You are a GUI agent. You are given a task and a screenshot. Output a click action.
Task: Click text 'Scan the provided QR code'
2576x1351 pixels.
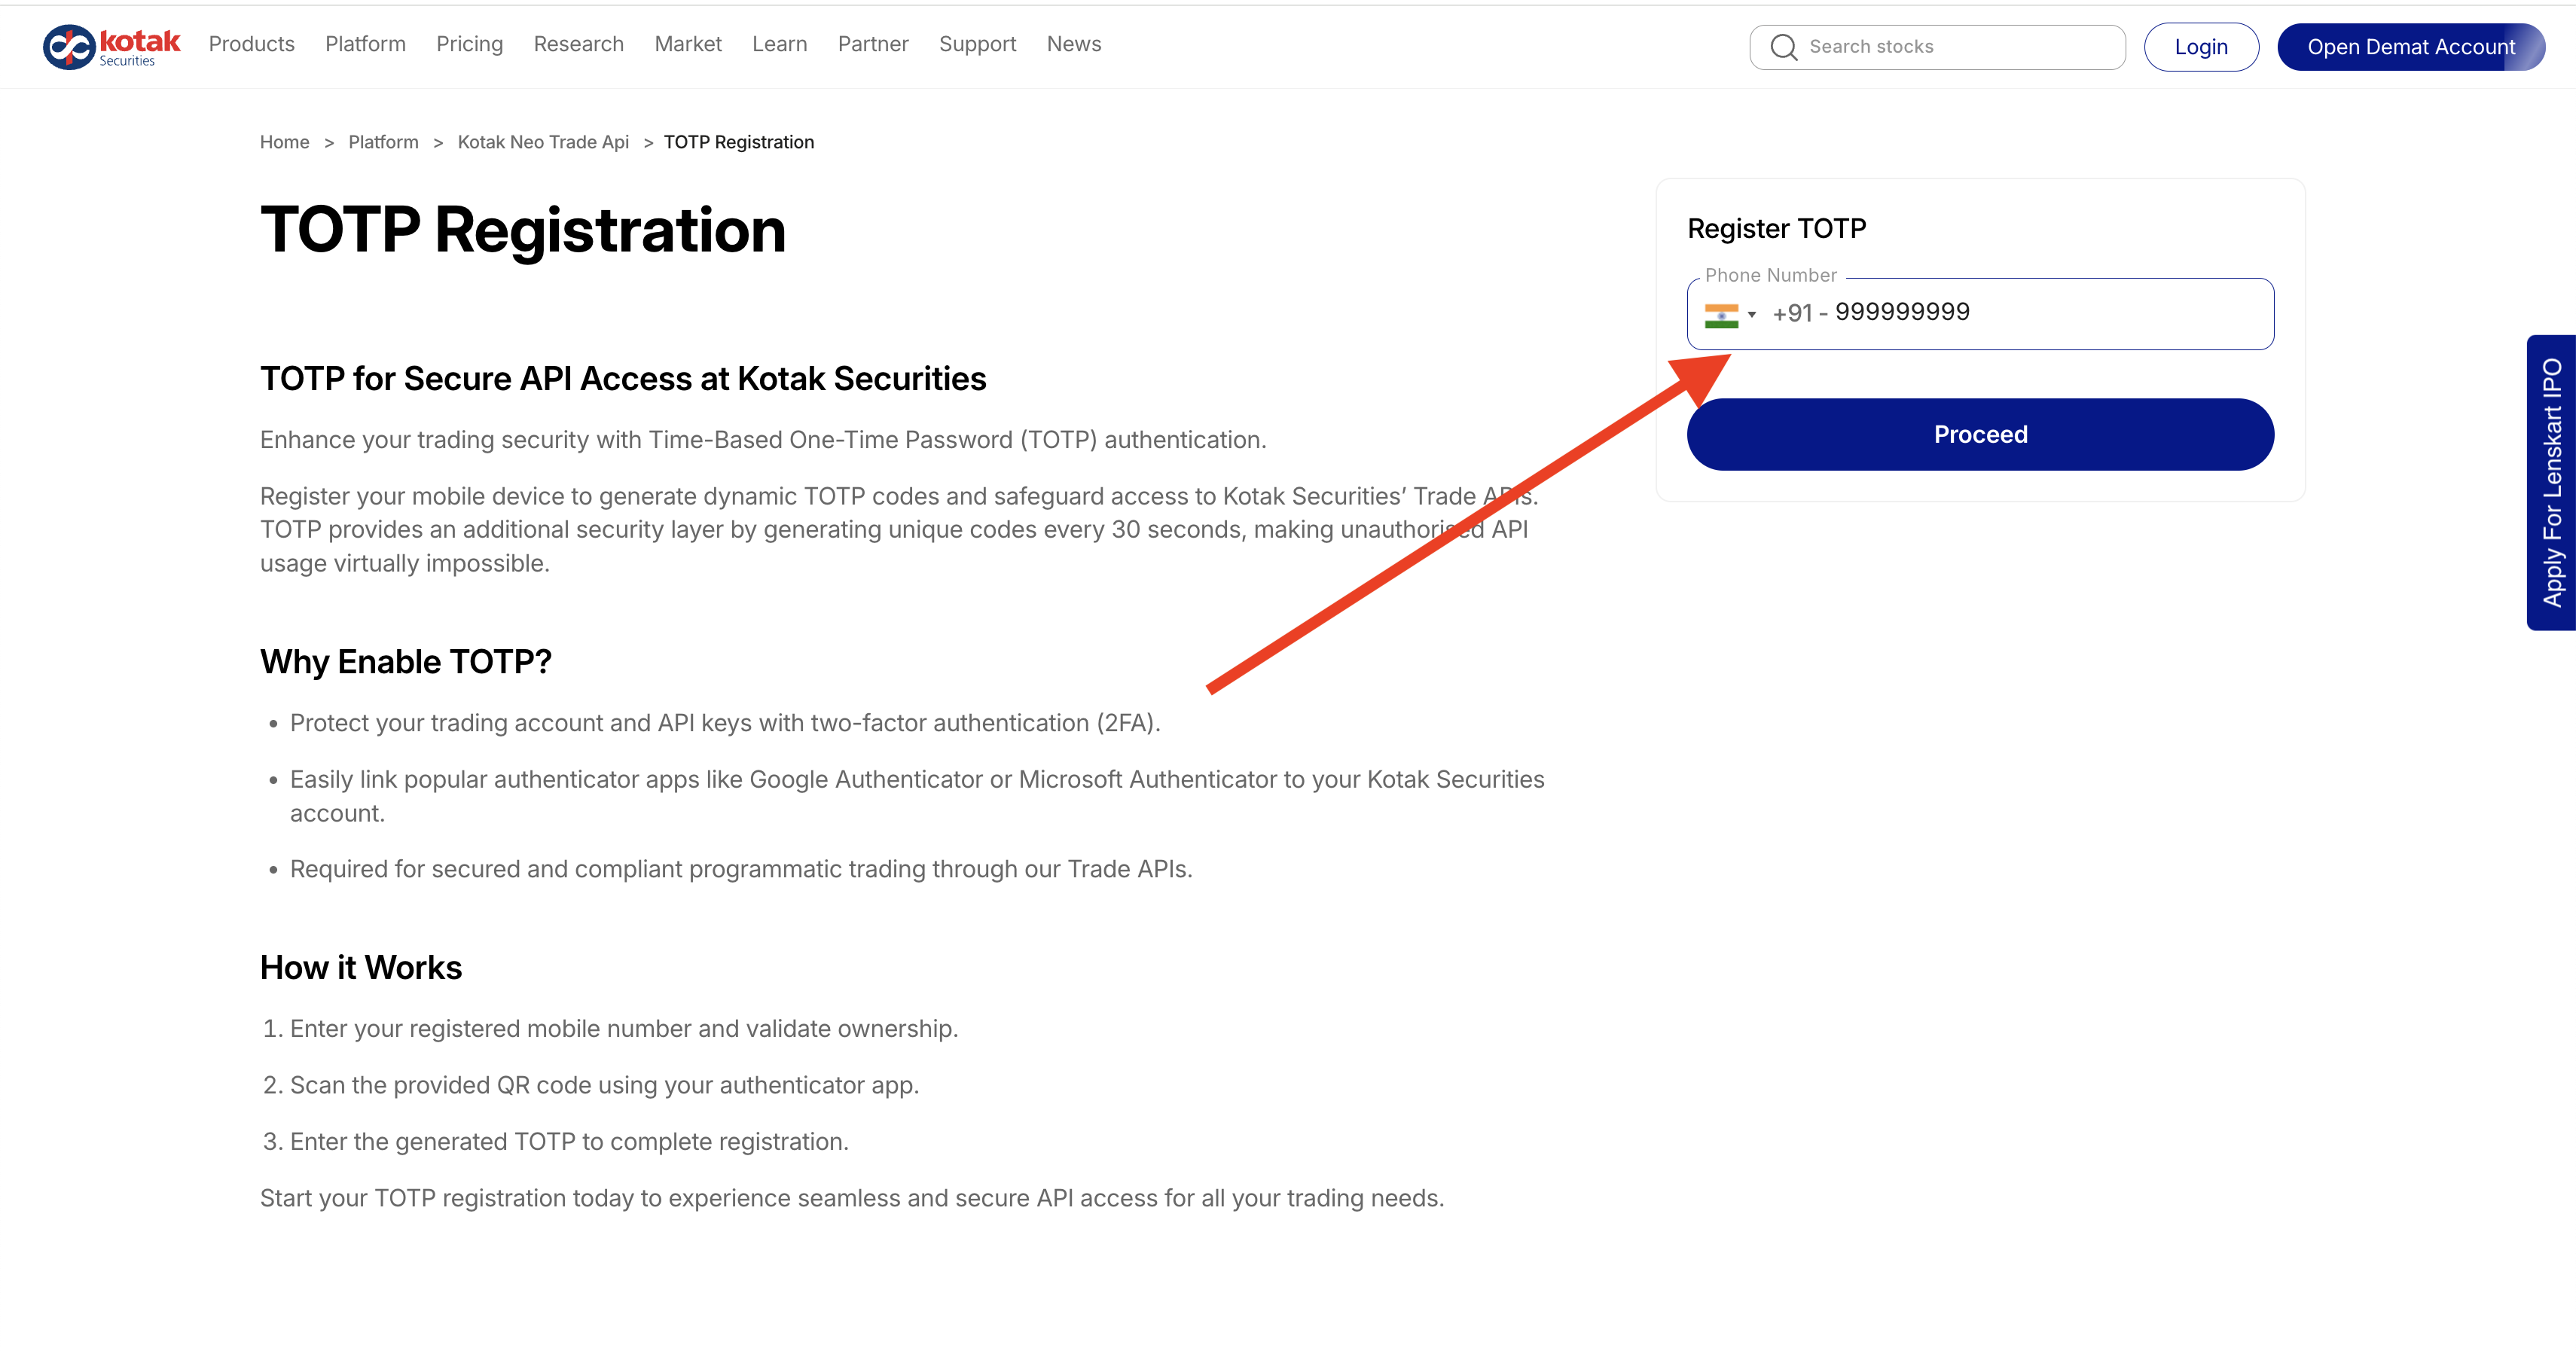(604, 1085)
